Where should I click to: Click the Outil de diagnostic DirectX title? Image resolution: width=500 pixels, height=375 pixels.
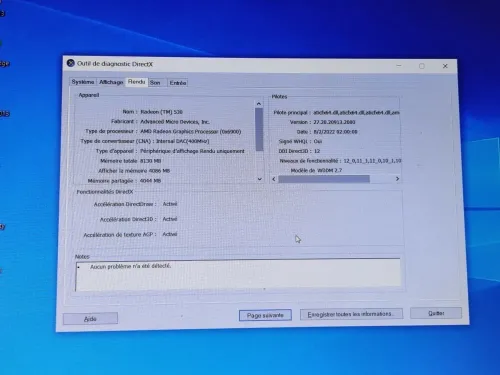pyautogui.click(x=115, y=64)
